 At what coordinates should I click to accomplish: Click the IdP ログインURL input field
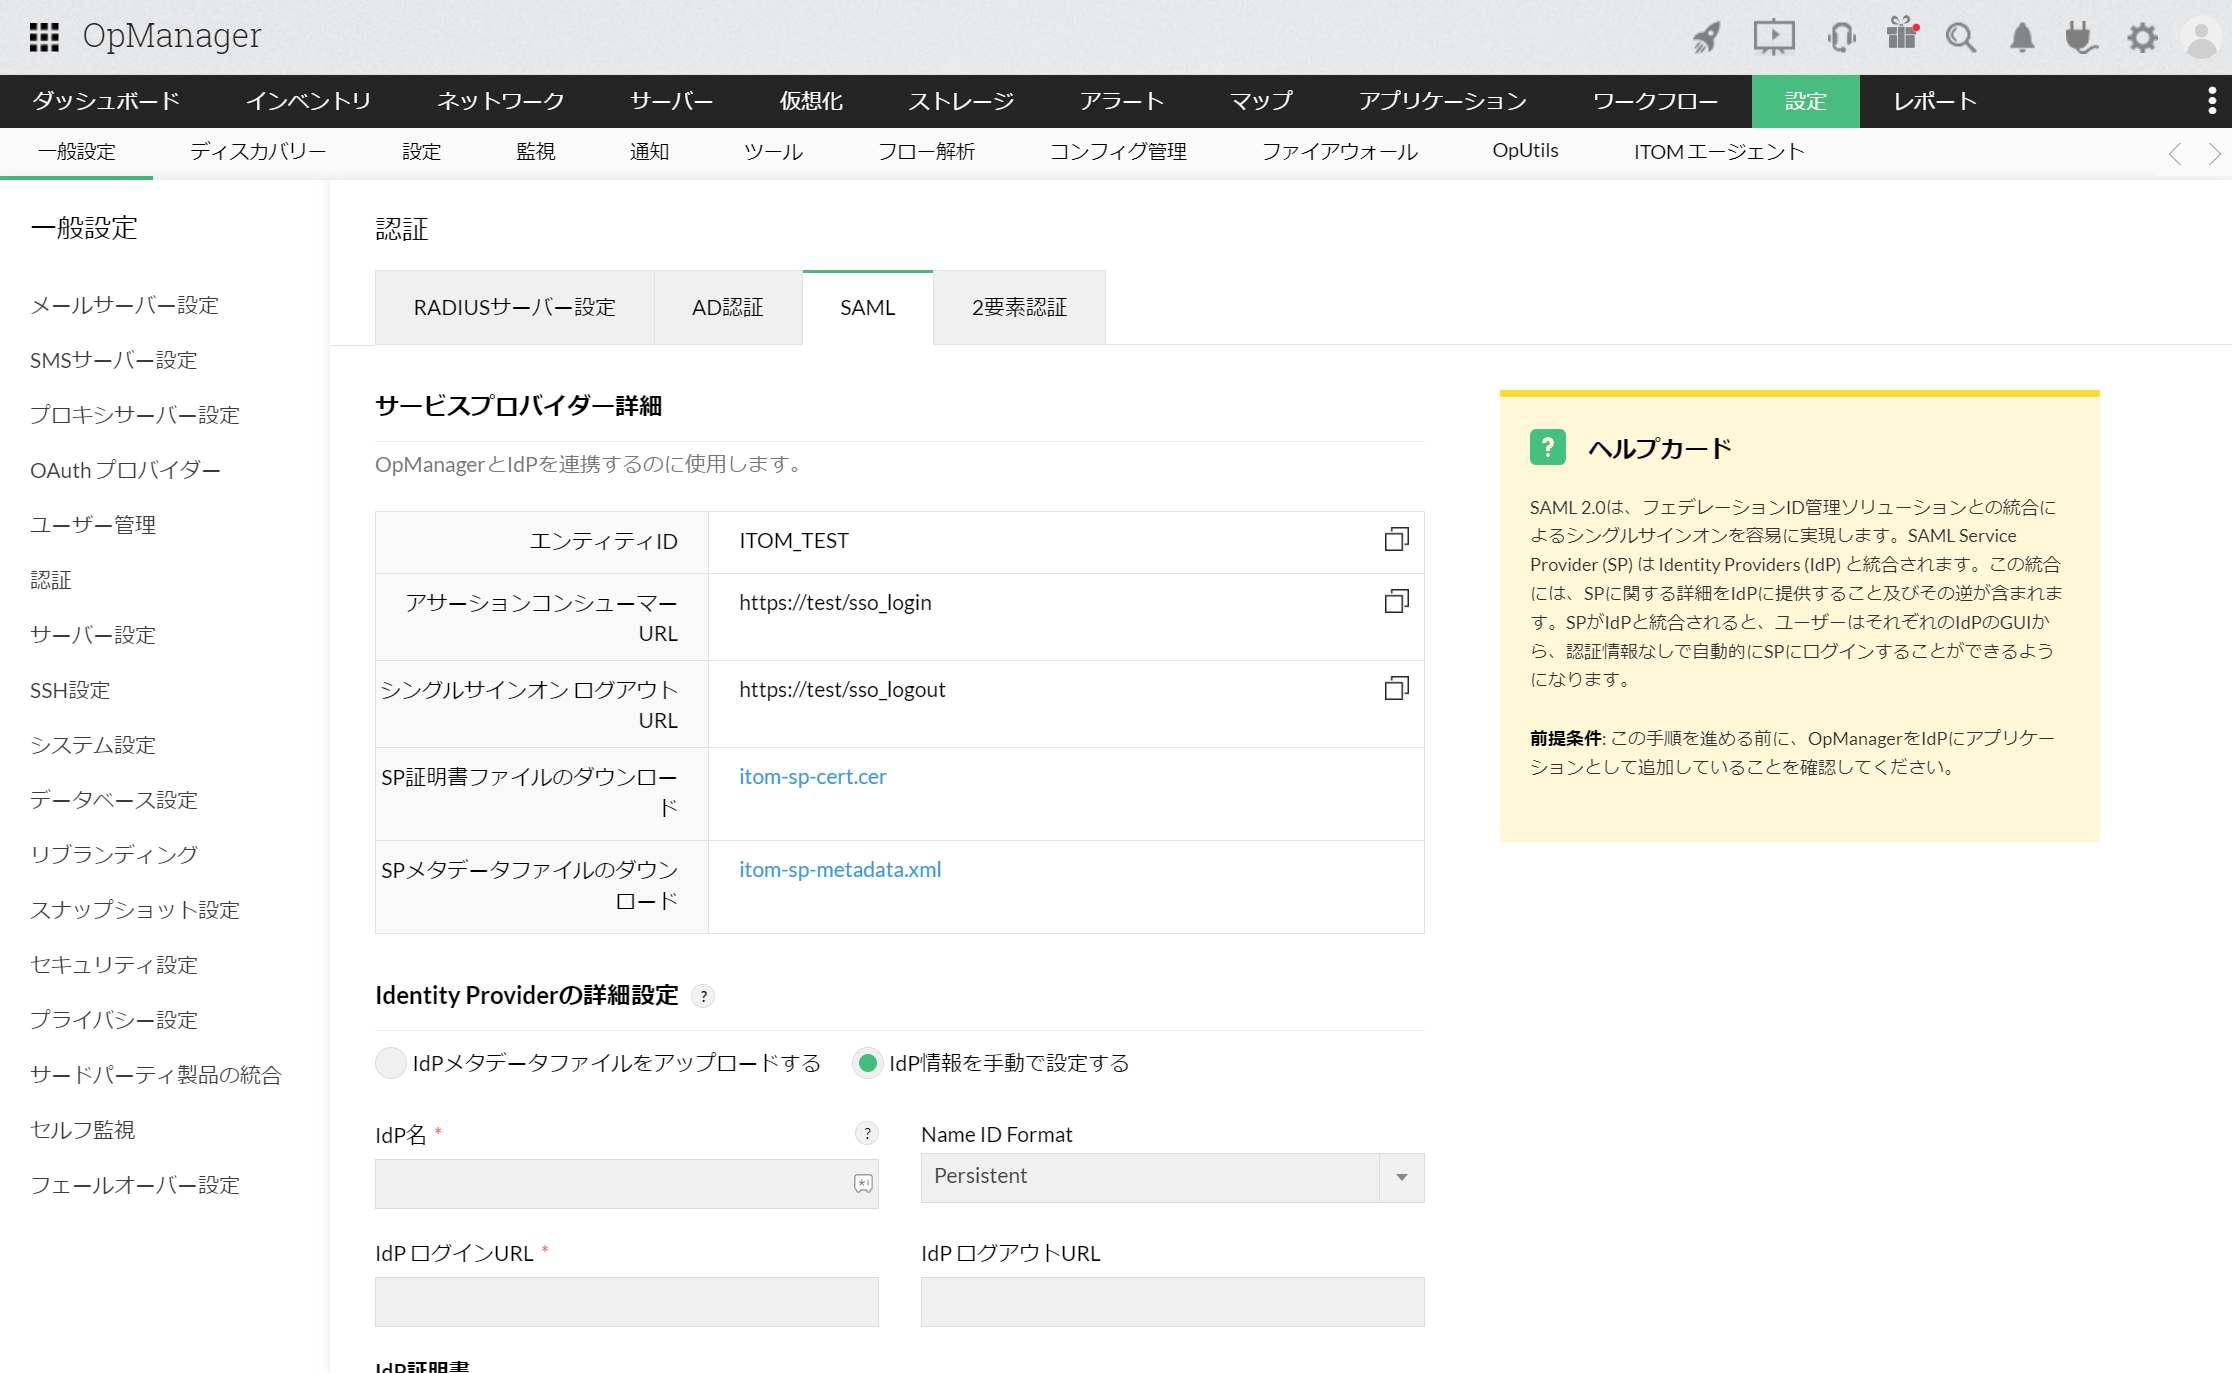point(626,1302)
